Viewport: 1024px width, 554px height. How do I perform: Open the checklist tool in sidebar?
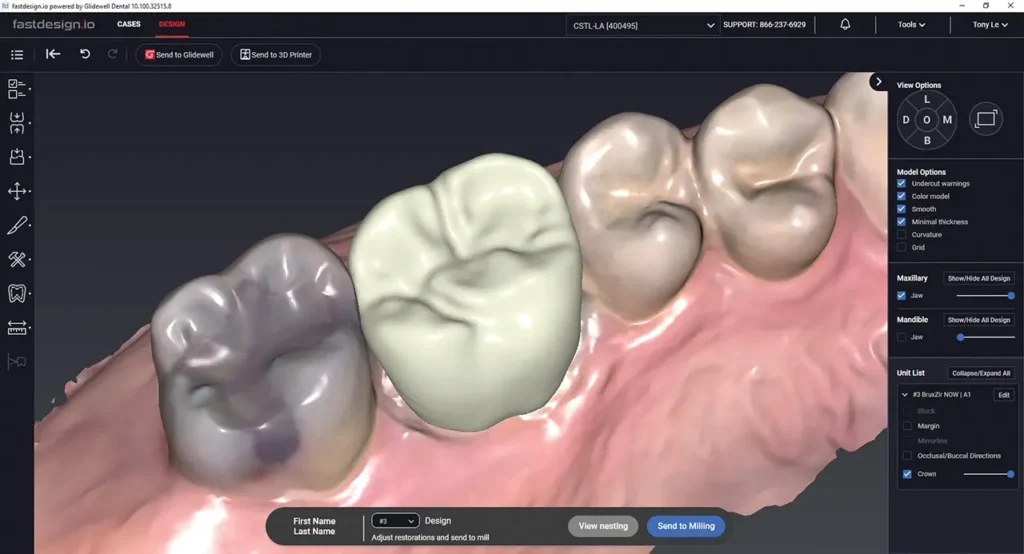(17, 89)
